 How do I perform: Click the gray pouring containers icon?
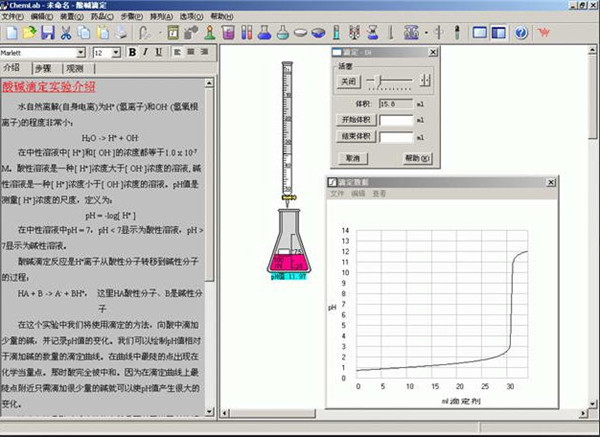(x=191, y=33)
